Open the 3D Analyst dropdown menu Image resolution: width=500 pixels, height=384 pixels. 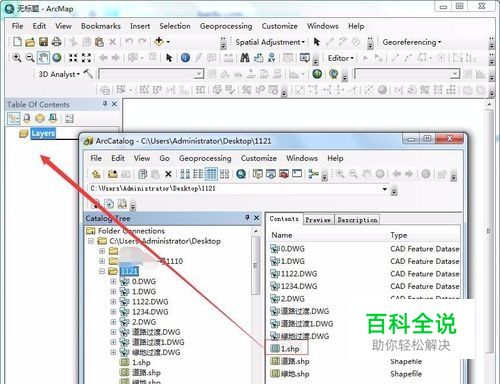click(59, 74)
